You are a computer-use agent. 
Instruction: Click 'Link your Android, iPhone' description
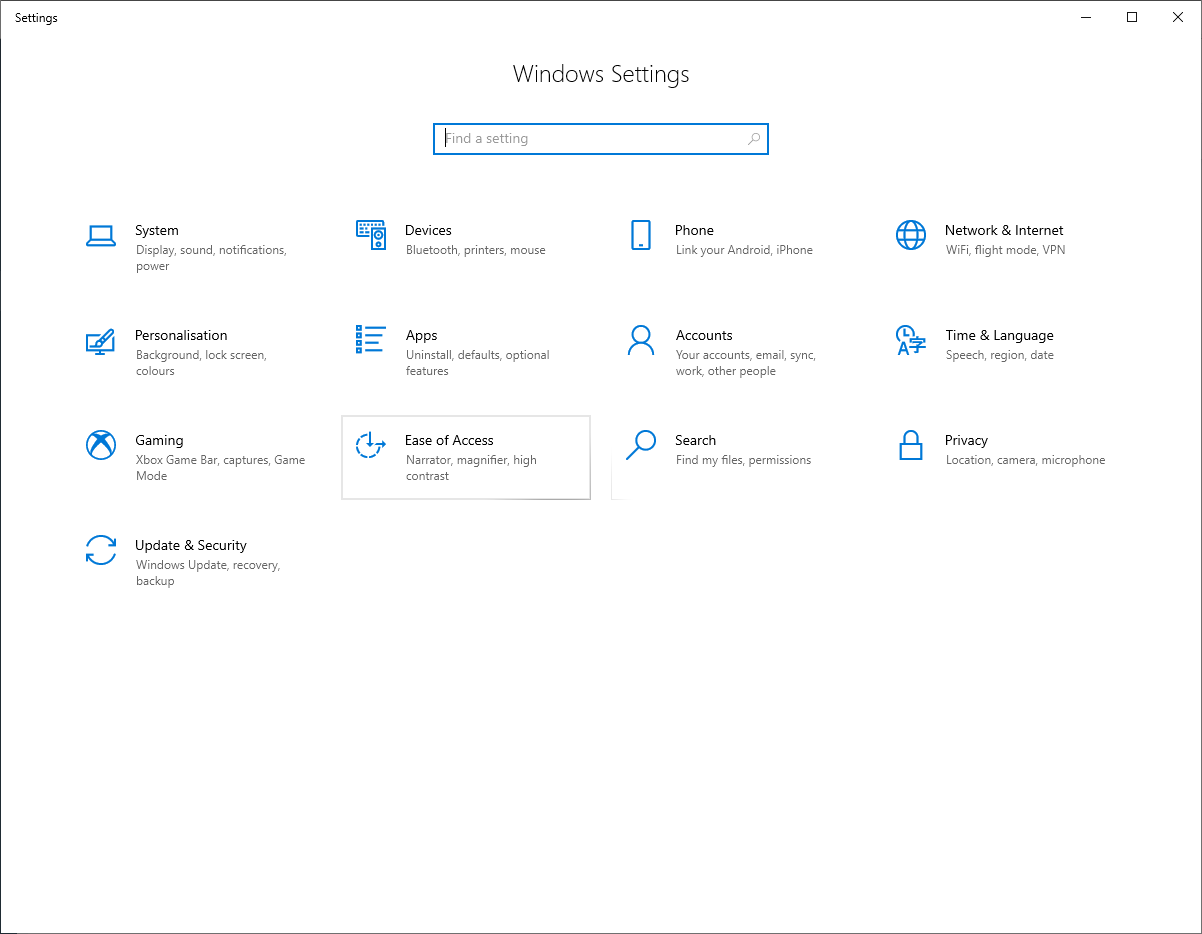pos(744,250)
